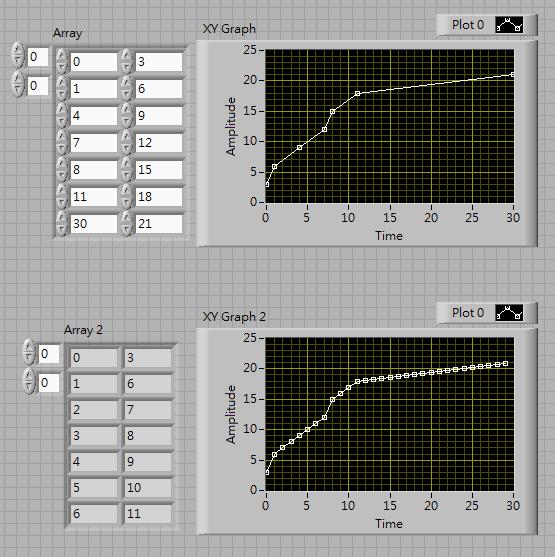Select Array cell containing 18
This screenshot has width=555, height=557.
159,197
